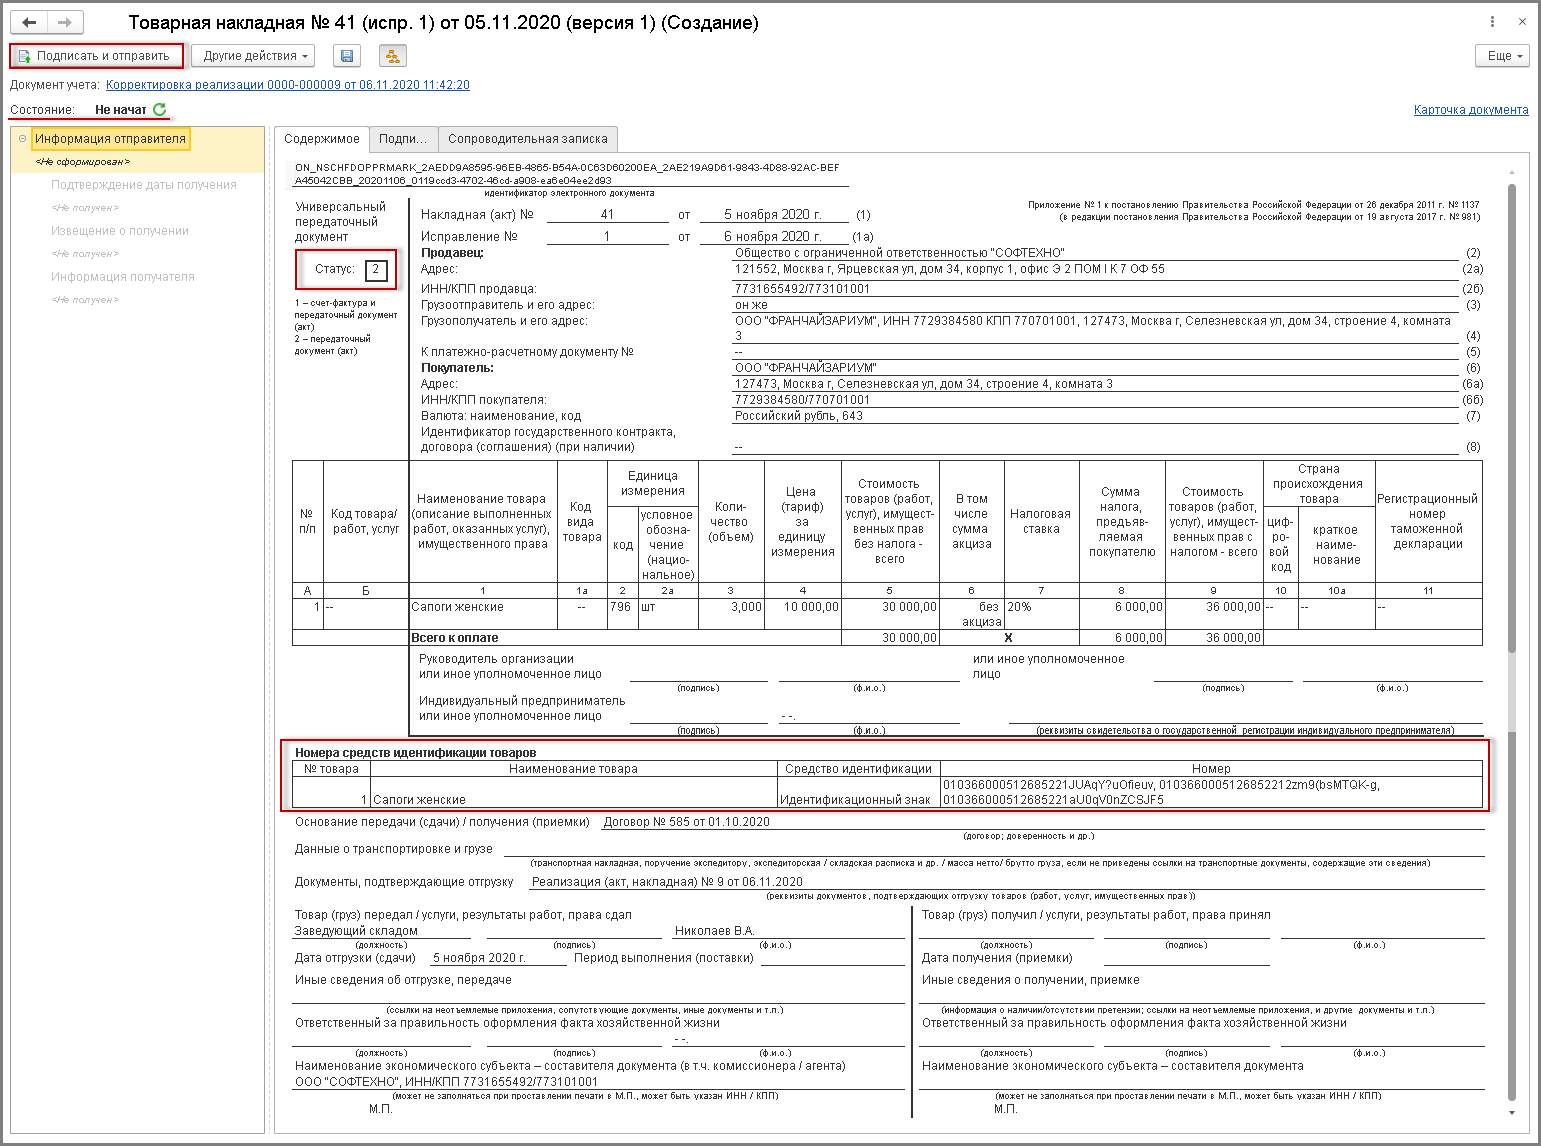Screen dimensions: 1541x1146
Task: Click the scroll-down arrow of the document
Action: [x=1512, y=1112]
